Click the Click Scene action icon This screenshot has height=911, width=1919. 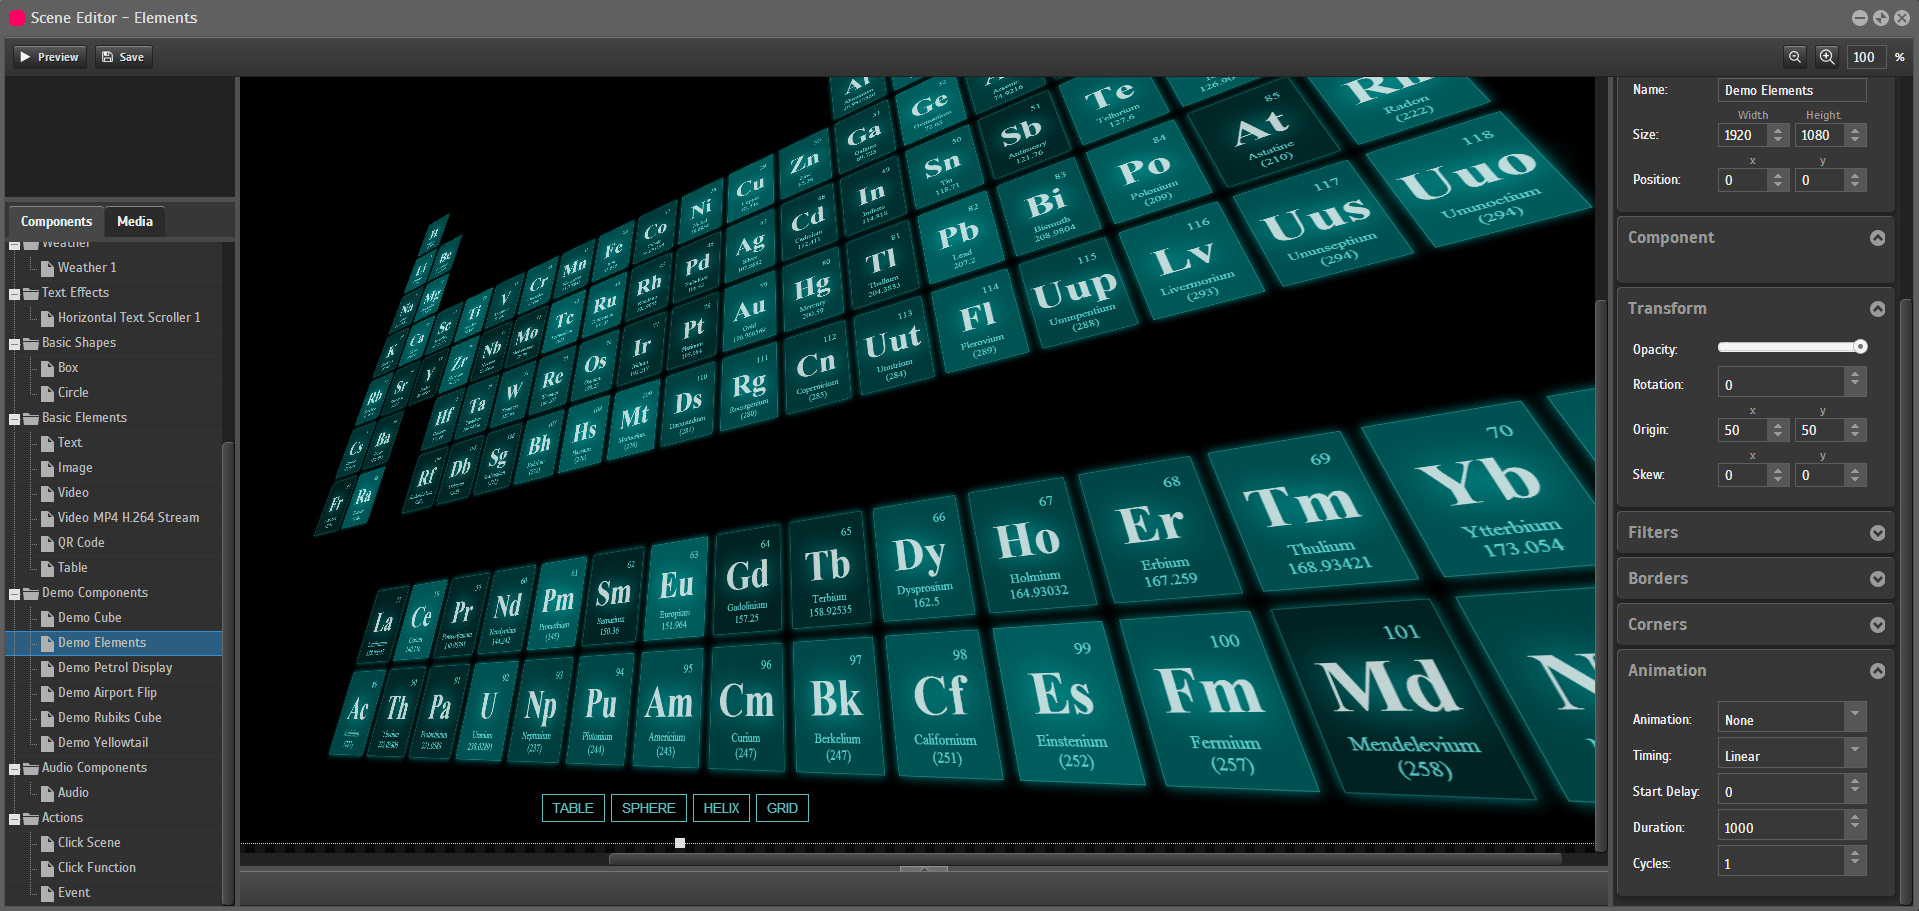coord(47,843)
